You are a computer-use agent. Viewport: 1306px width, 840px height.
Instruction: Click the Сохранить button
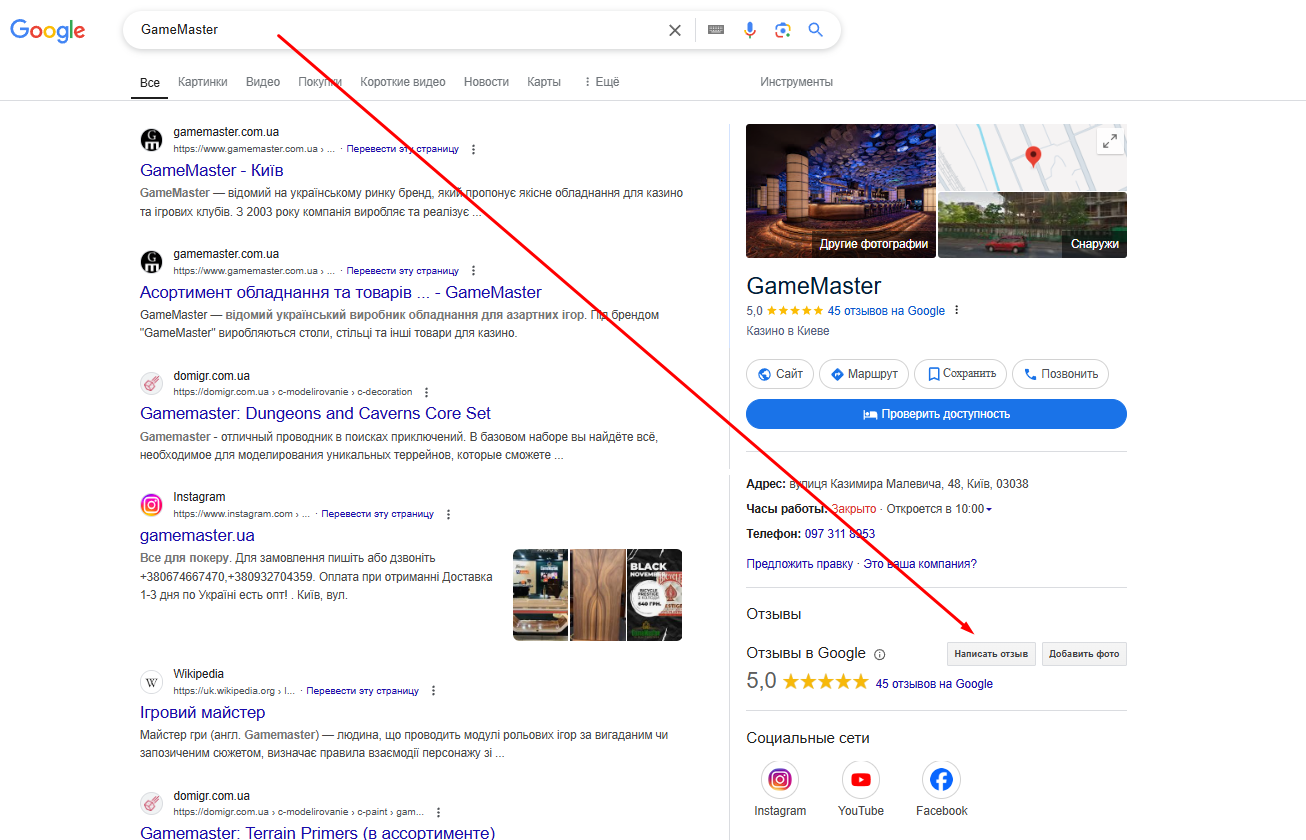tap(960, 374)
